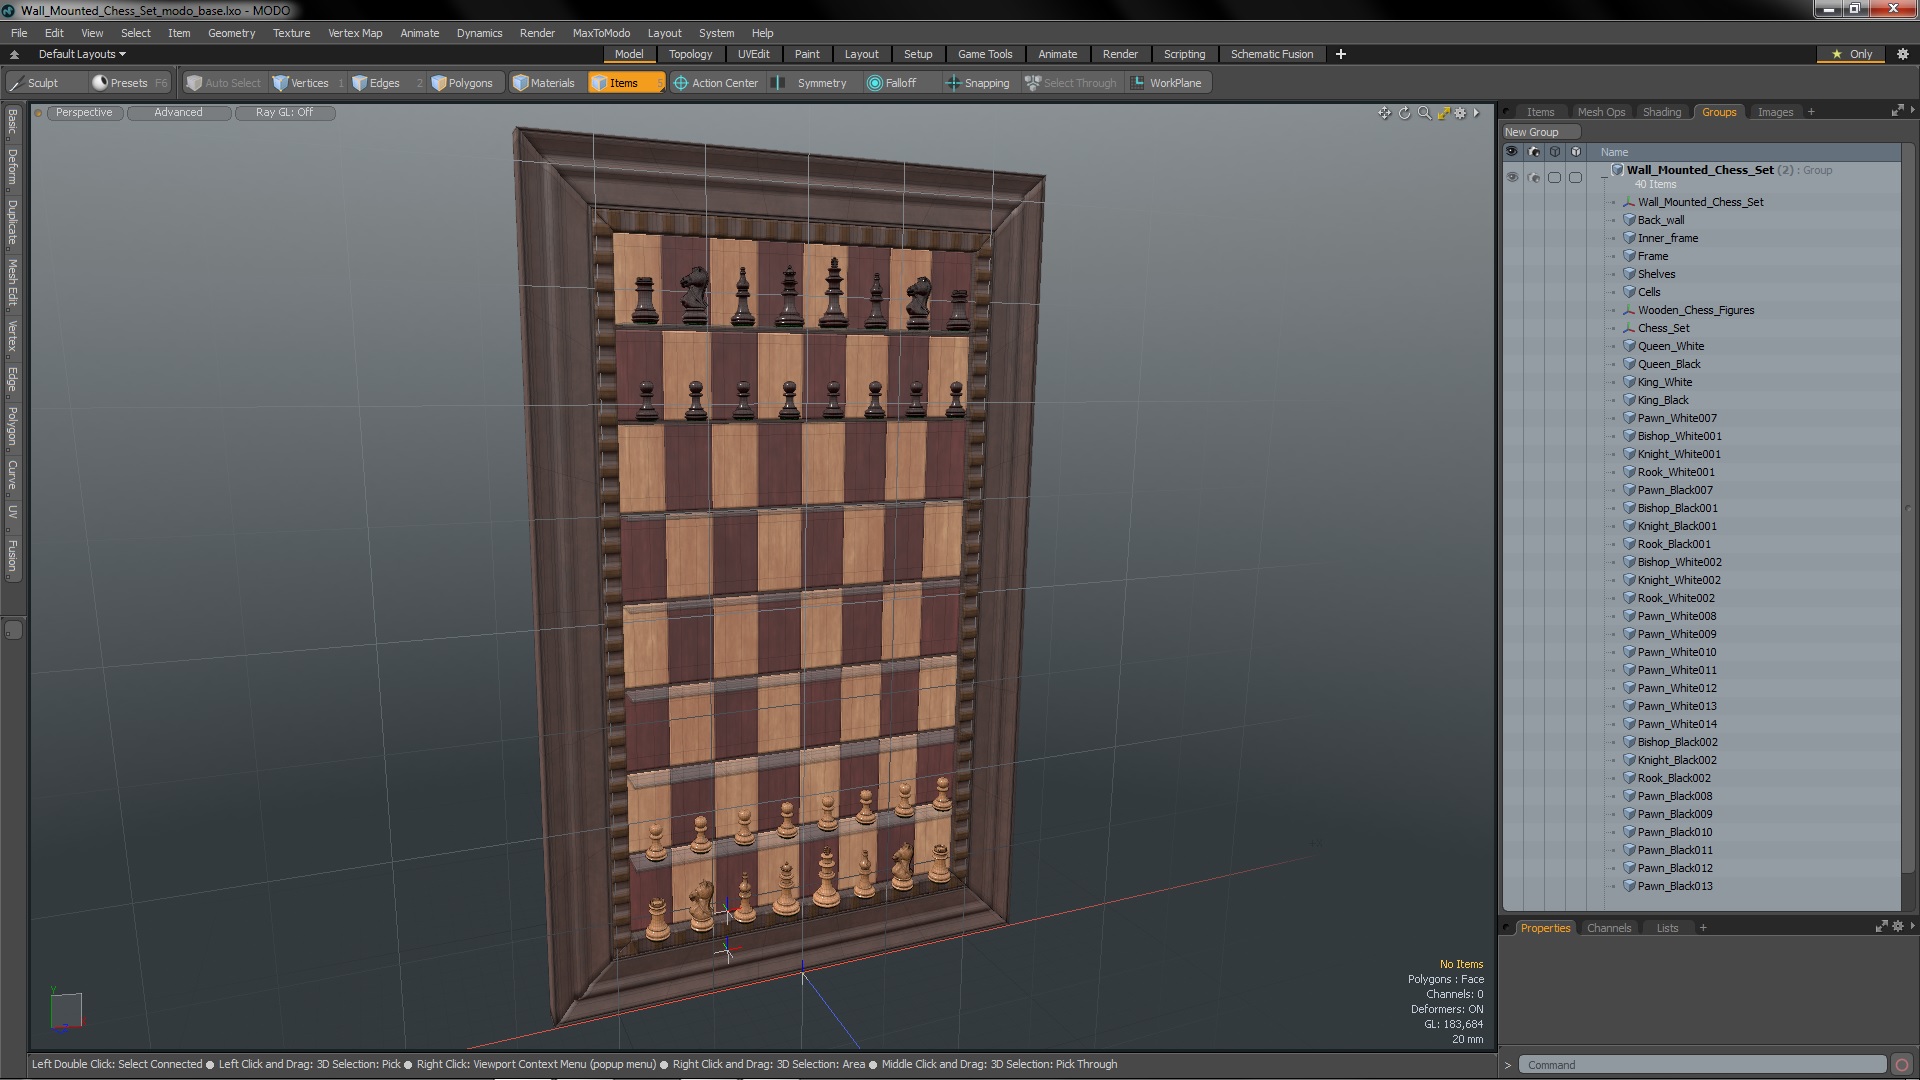Viewport: 1920px width, 1080px height.
Task: Click the Falloff icon
Action: (874, 83)
